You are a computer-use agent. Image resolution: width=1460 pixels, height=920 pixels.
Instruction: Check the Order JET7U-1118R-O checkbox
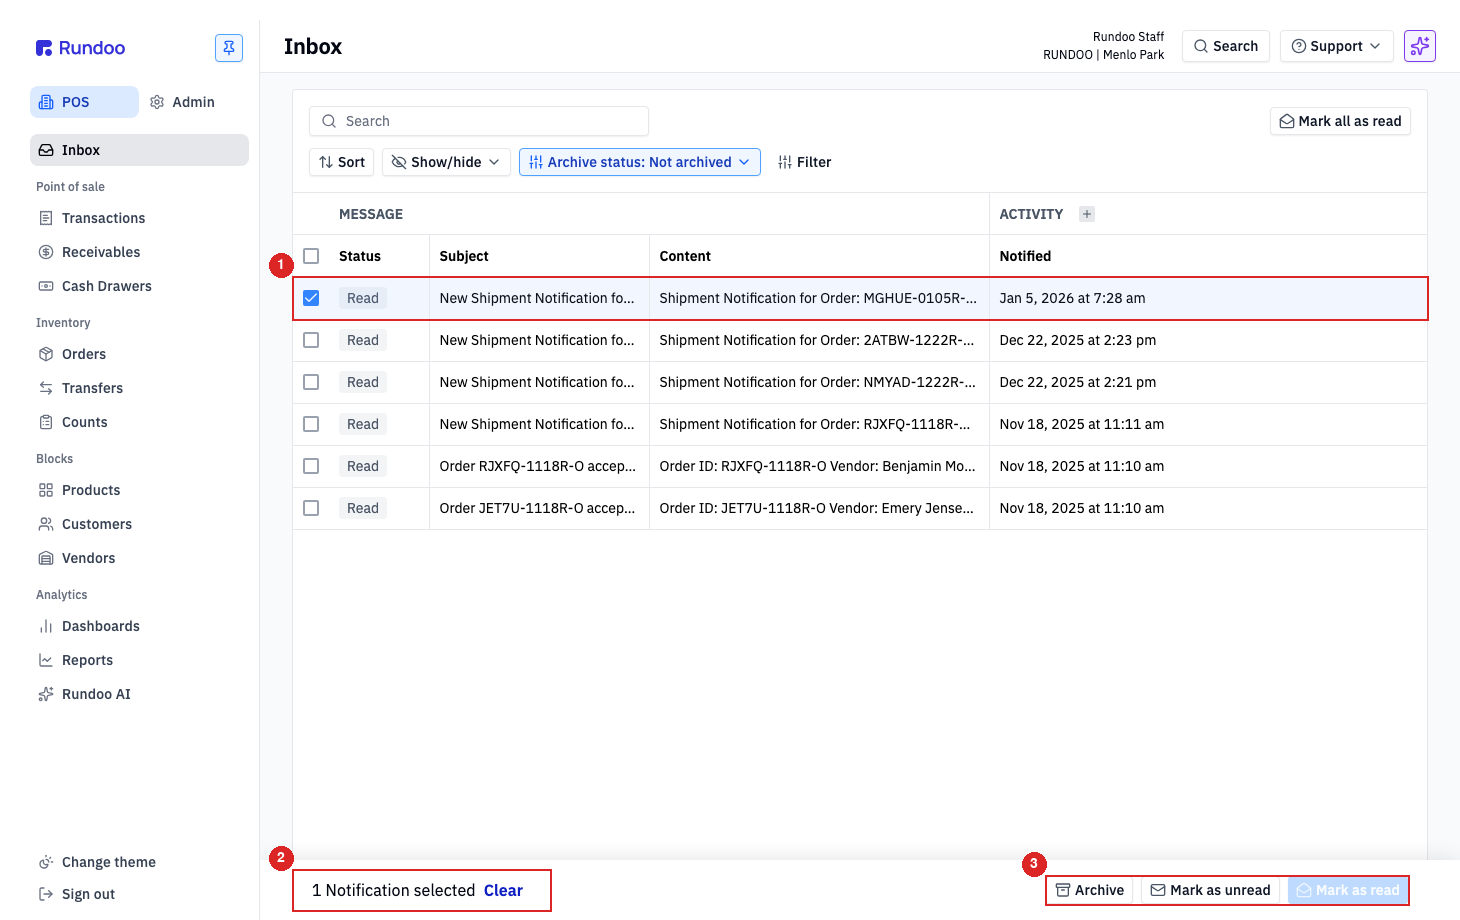[311, 508]
